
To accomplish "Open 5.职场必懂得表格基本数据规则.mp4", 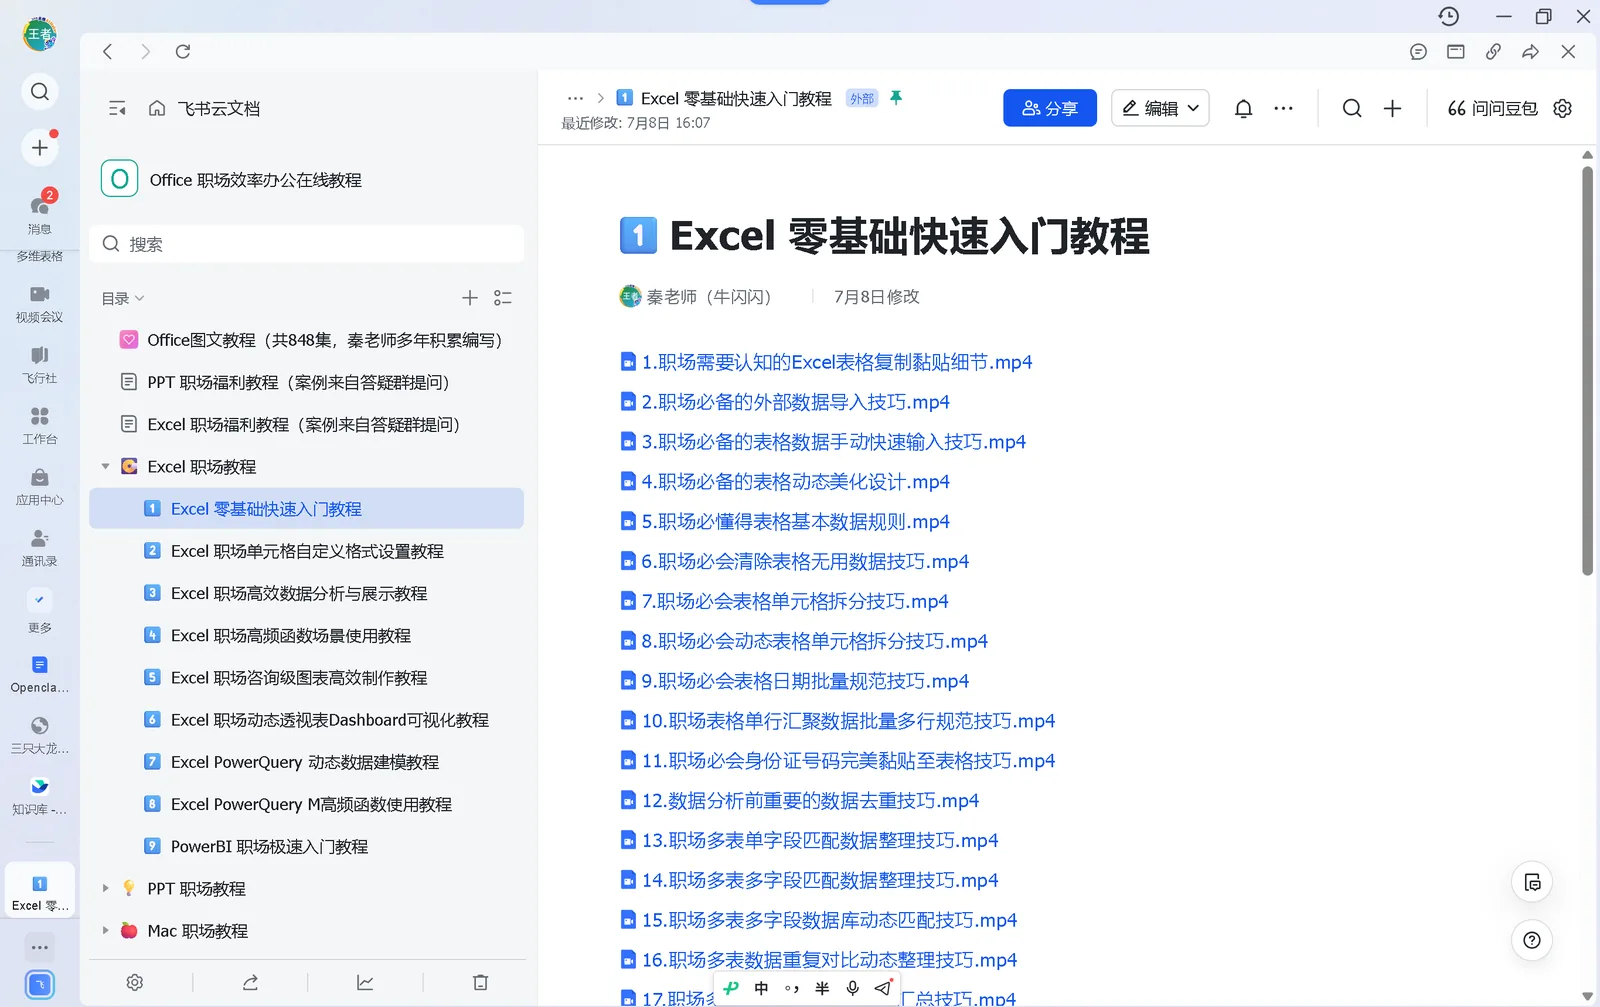I will pos(795,522).
